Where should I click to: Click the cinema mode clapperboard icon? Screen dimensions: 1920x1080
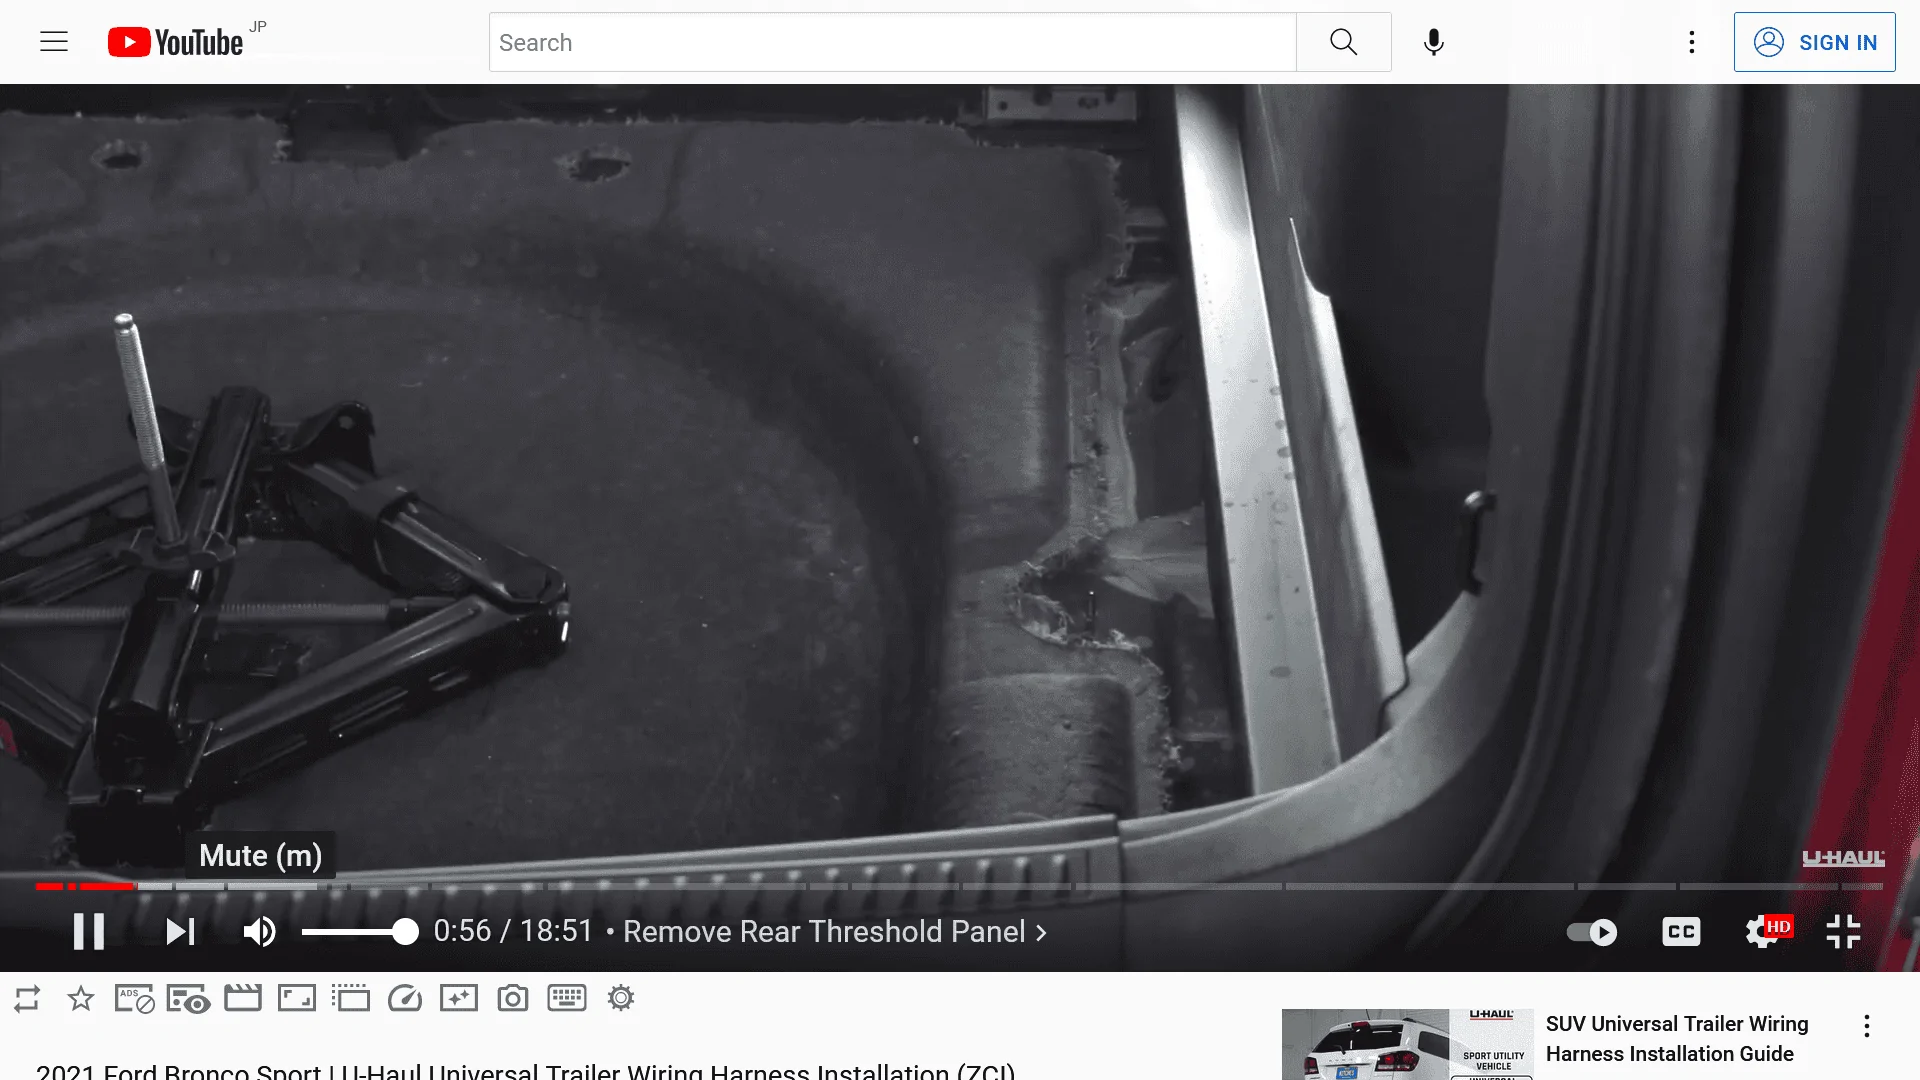(242, 998)
